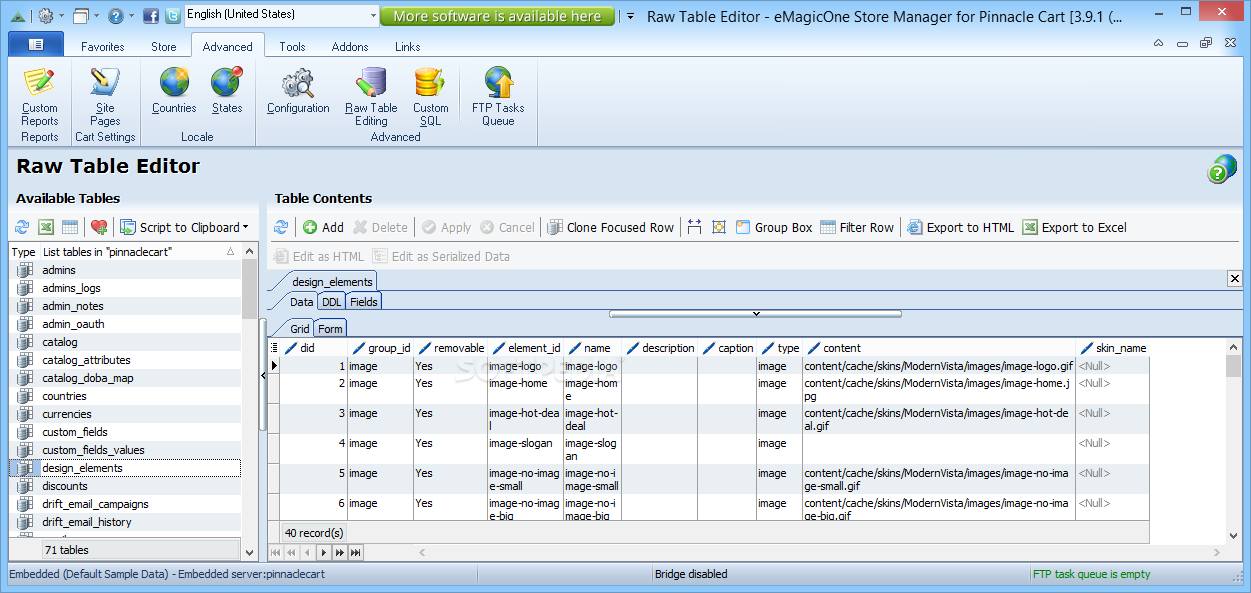The height and width of the screenshot is (593, 1251).
Task: Click the blue help question-mark icon in title bar
Action: (115, 16)
